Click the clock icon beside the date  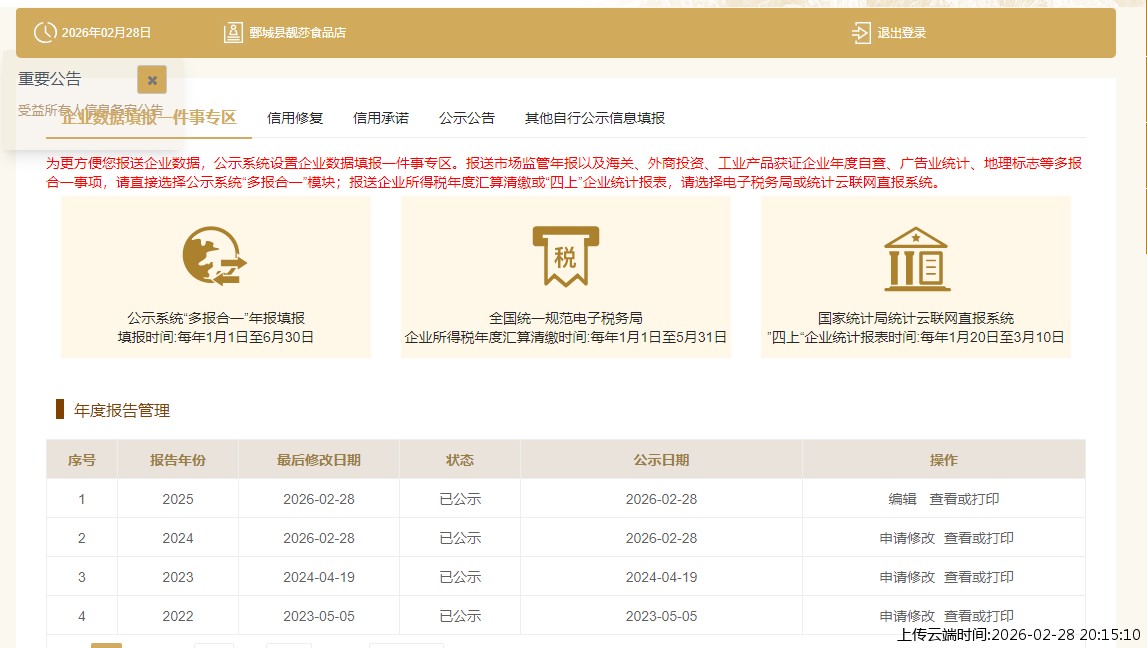45,33
